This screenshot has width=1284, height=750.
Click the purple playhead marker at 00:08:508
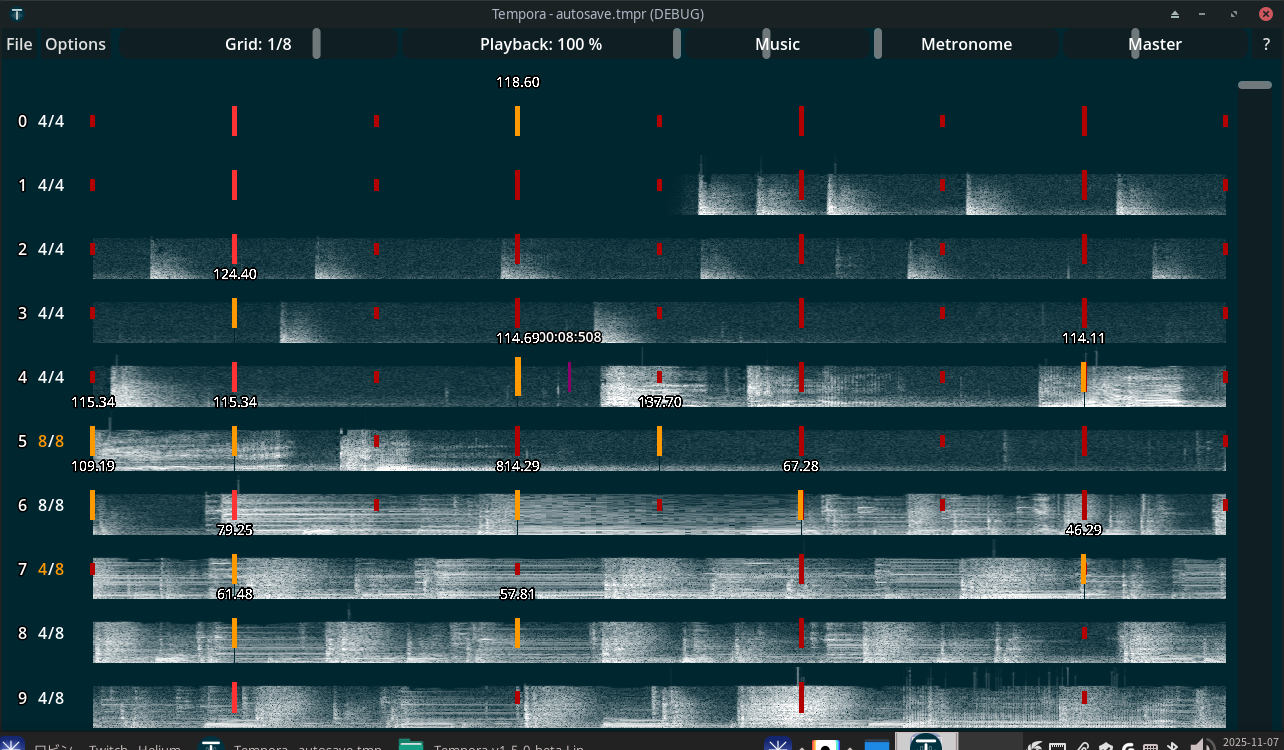pos(569,376)
